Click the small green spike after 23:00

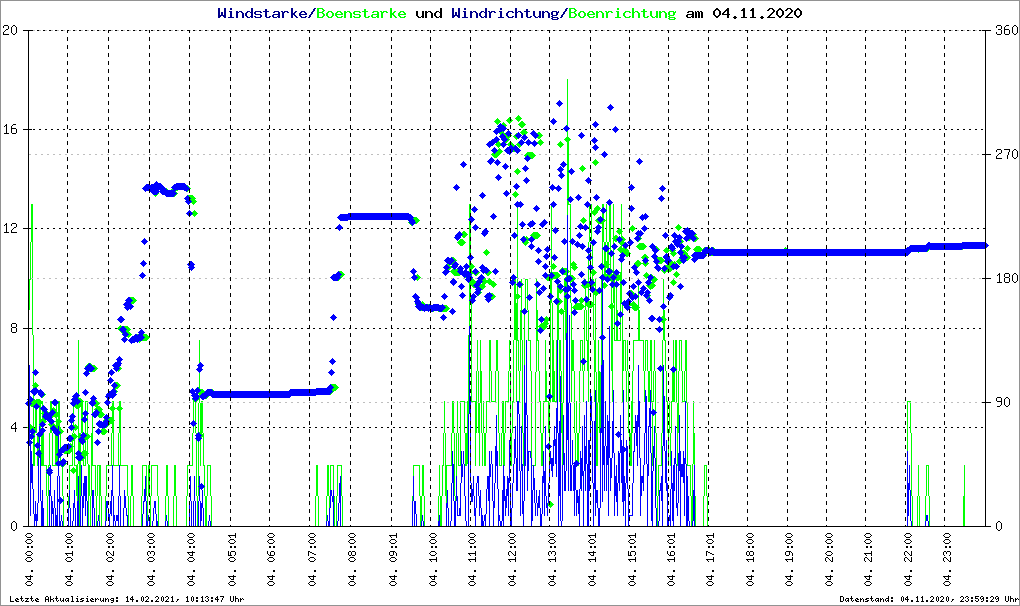tap(964, 495)
